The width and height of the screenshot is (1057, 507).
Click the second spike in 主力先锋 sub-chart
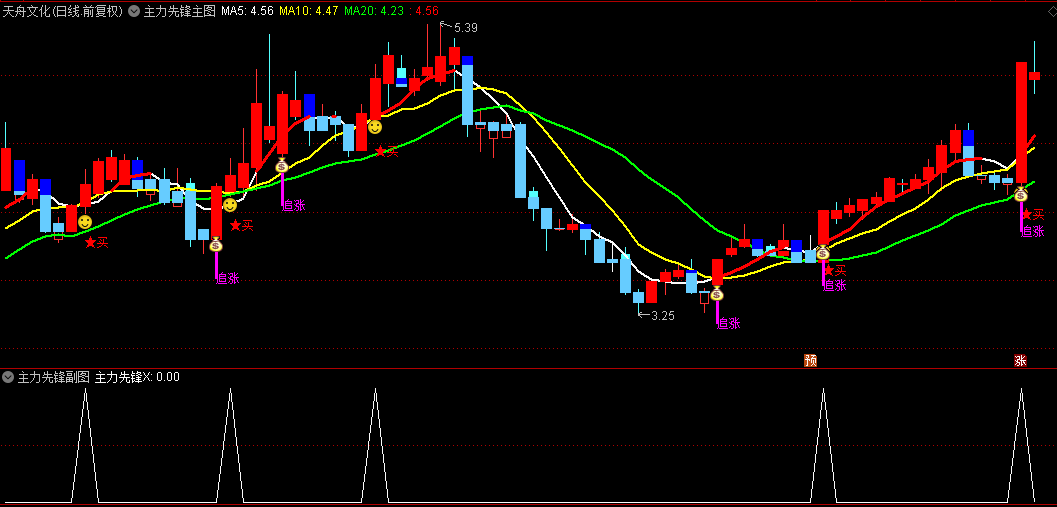pyautogui.click(x=230, y=445)
